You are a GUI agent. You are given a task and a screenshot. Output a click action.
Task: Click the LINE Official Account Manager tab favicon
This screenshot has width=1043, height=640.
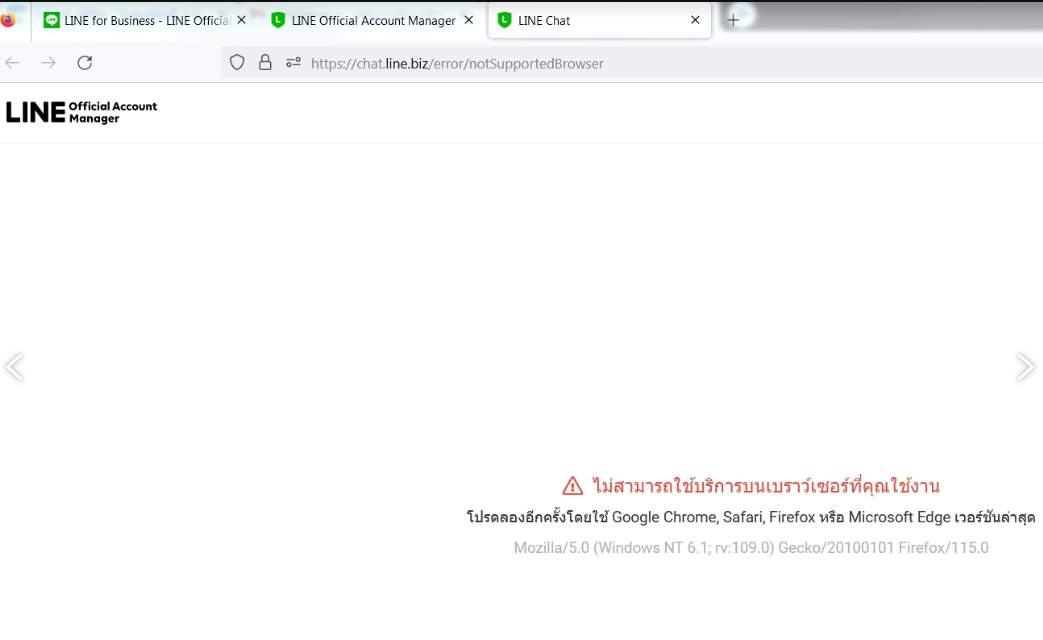click(278, 21)
